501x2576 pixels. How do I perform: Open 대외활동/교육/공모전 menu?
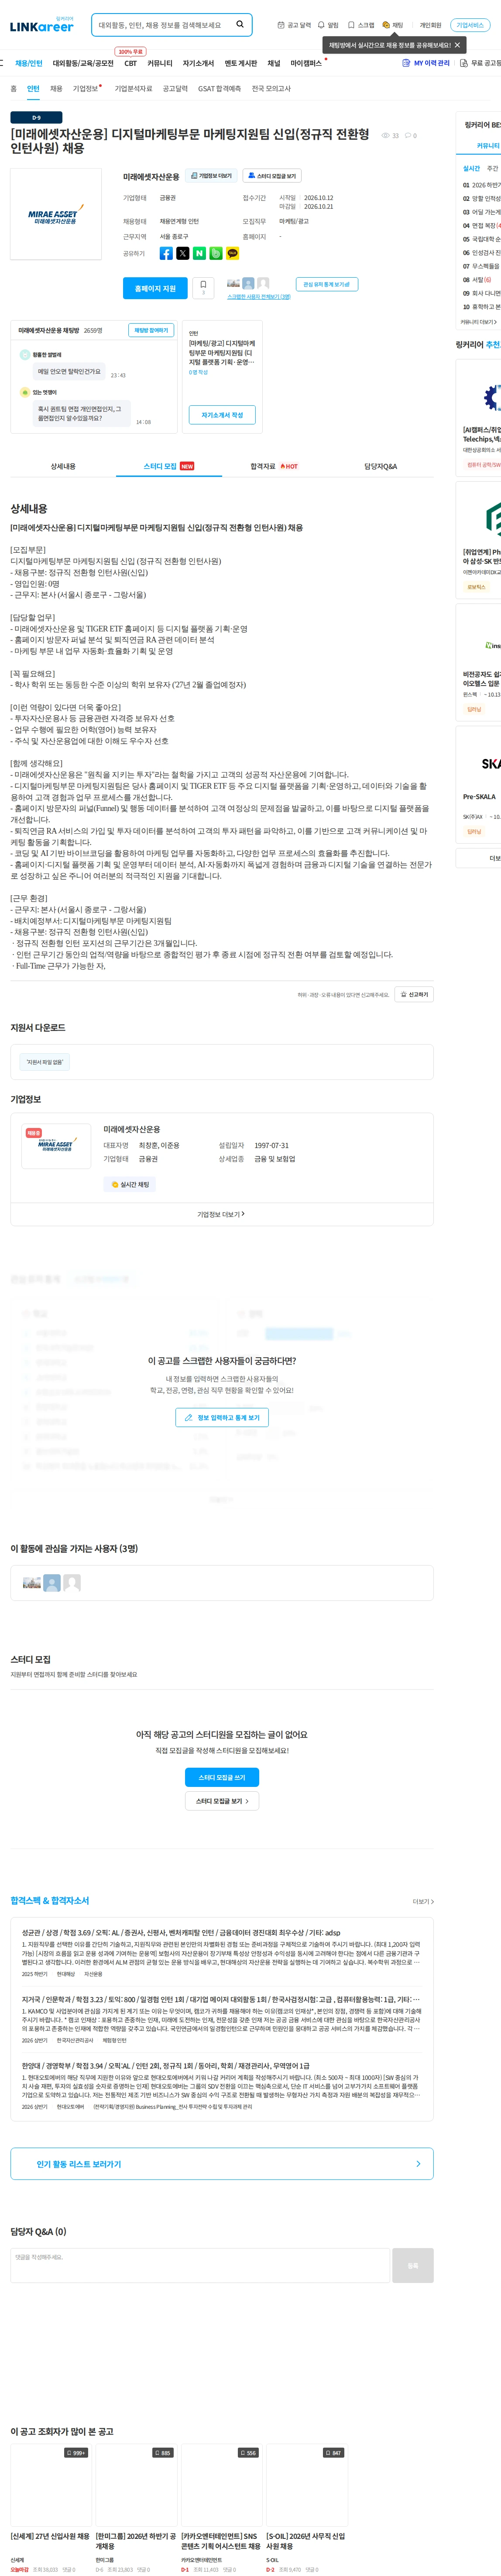point(83,63)
